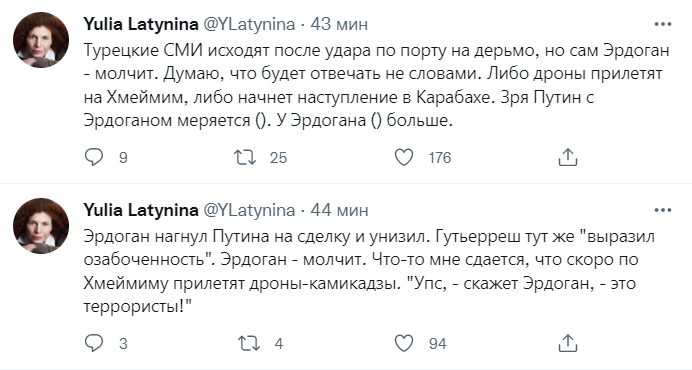Reply to the 43 мин tweet
692x370 pixels.
click(94, 157)
